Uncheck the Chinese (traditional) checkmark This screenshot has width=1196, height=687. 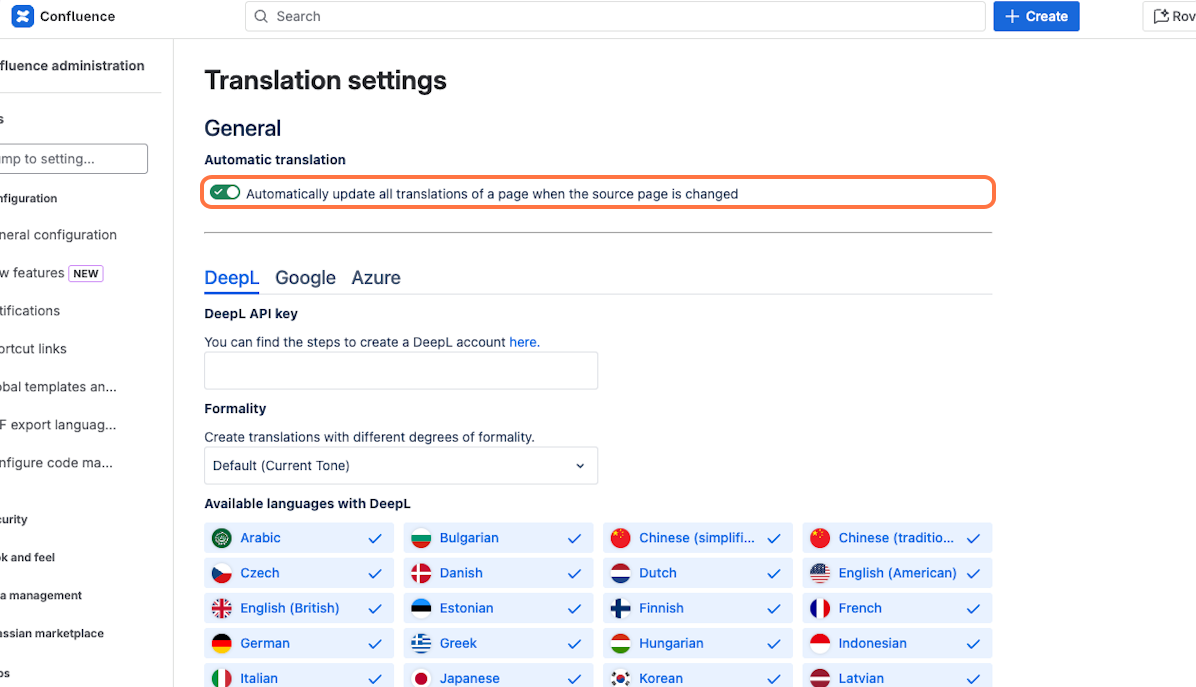pos(973,538)
